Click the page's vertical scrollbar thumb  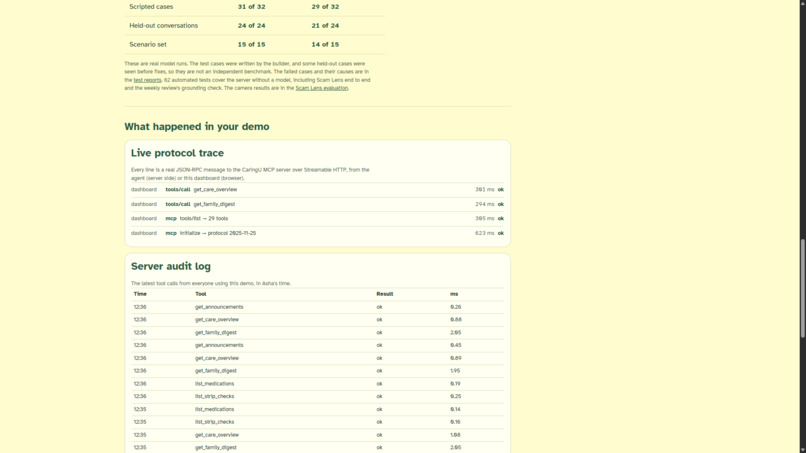click(x=802, y=288)
